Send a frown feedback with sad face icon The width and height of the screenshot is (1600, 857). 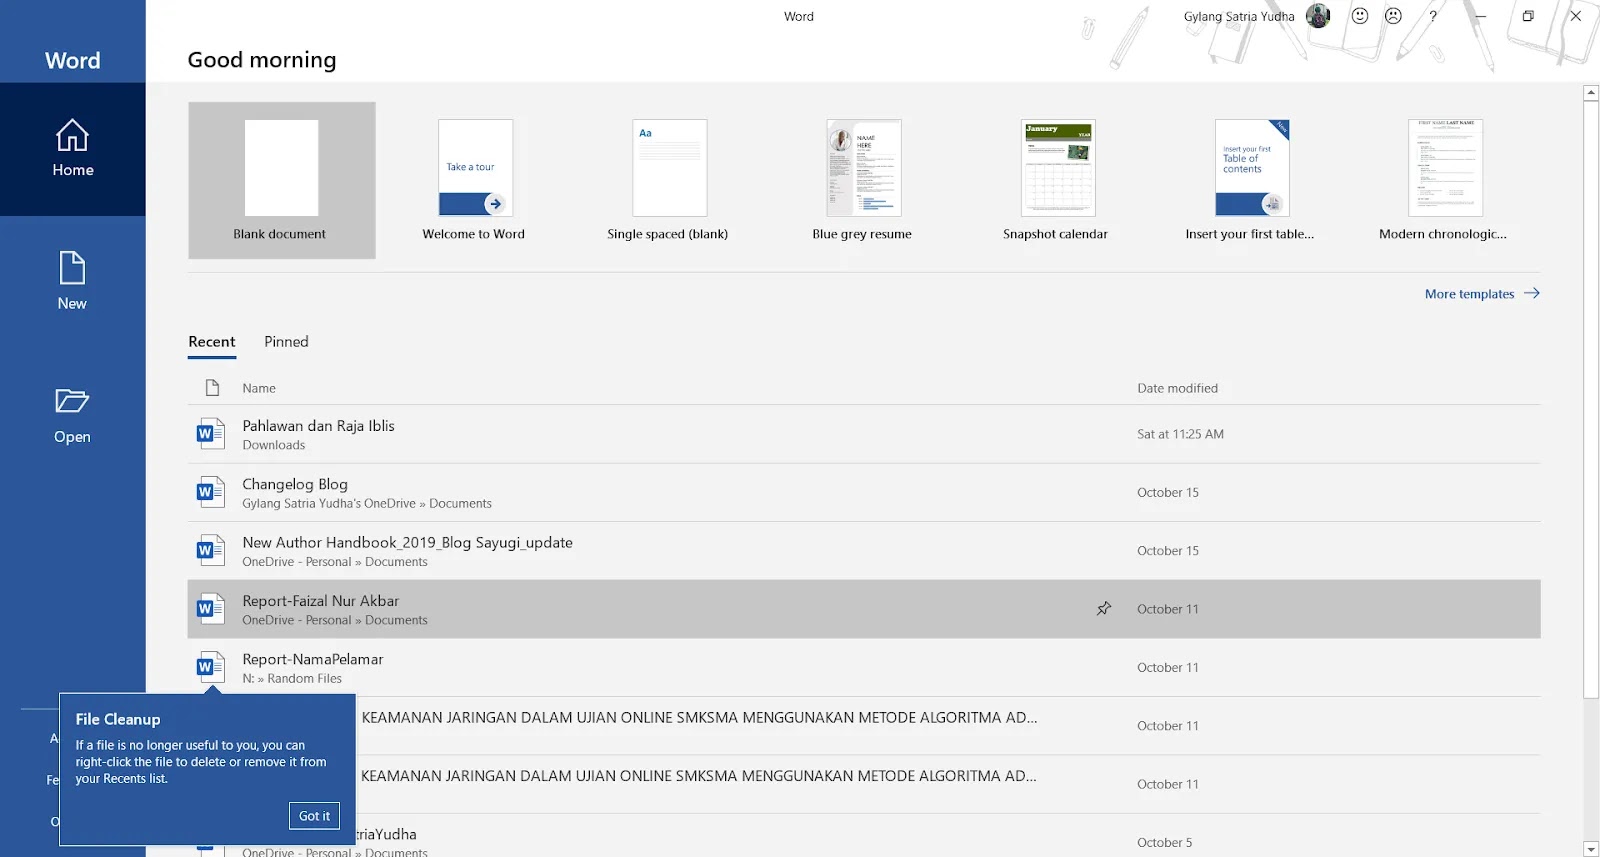(1393, 16)
